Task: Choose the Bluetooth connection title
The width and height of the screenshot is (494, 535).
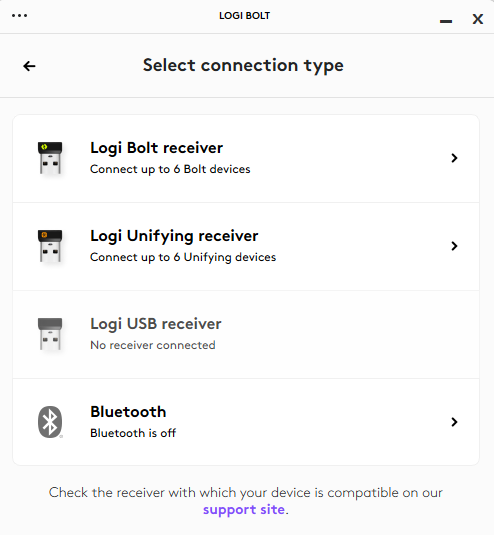Action: tap(128, 412)
